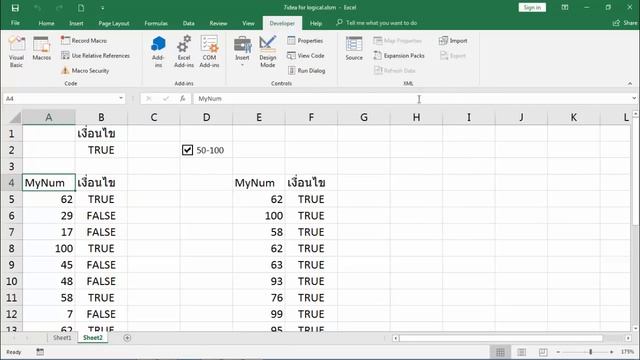The height and width of the screenshot is (360, 640).
Task: Click the Insert Function fx button
Action: [182, 98]
